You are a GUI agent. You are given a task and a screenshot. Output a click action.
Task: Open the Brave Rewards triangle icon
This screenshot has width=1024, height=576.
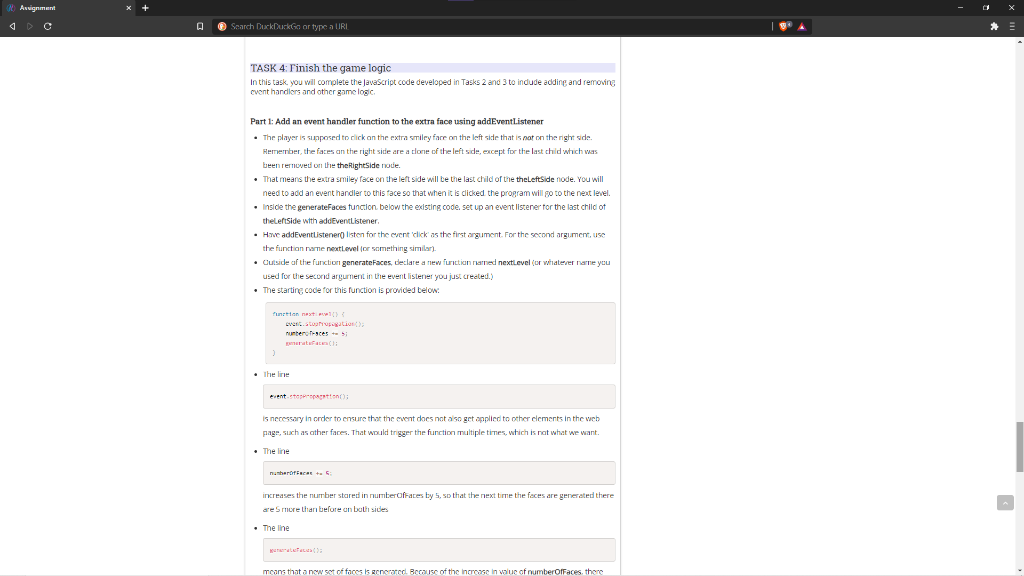click(x=802, y=27)
